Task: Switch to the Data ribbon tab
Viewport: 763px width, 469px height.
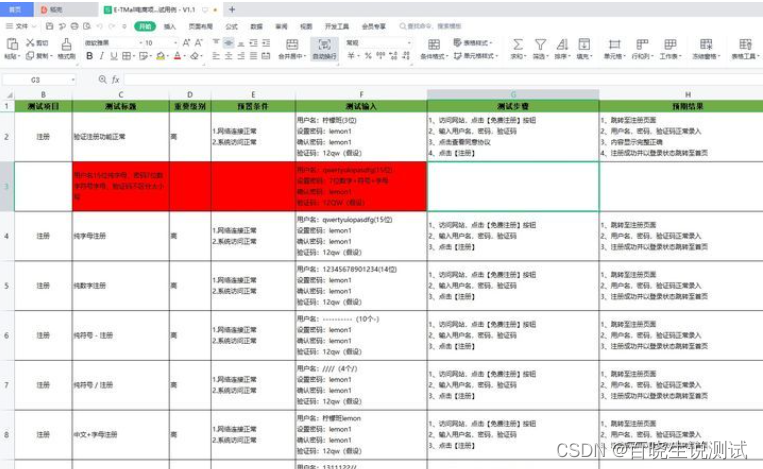Action: pos(256,26)
